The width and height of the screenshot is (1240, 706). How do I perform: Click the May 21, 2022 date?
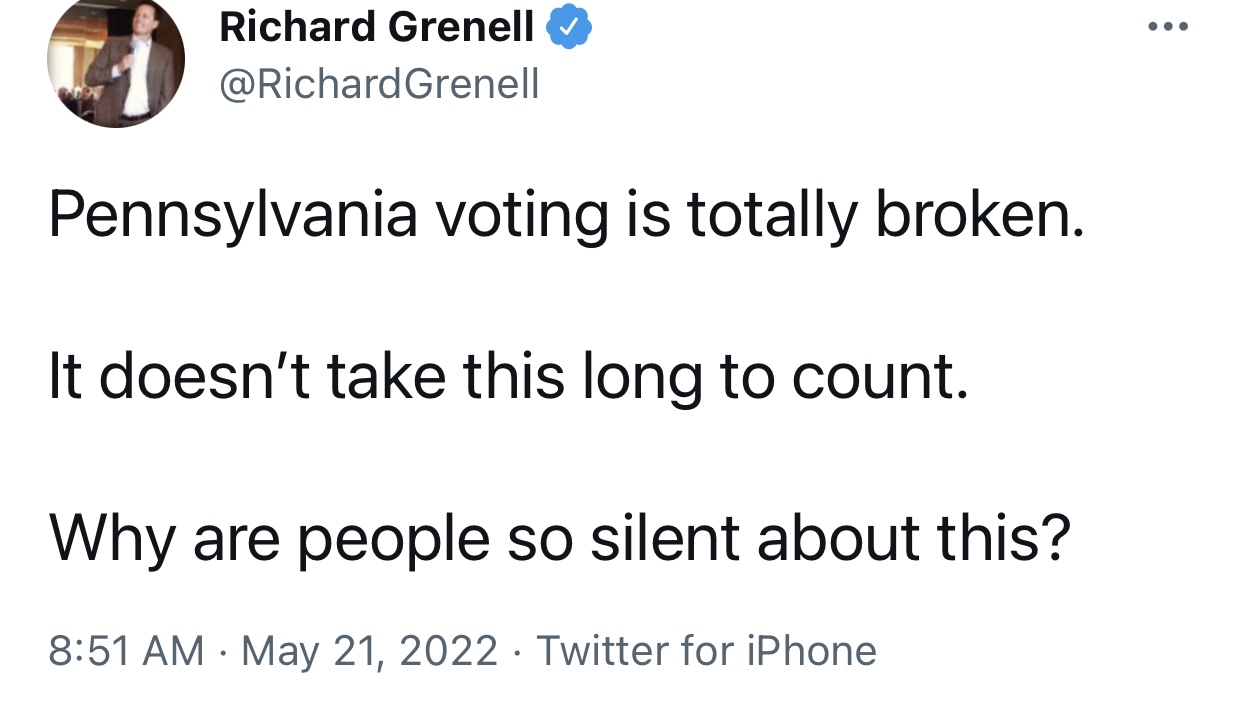370,651
